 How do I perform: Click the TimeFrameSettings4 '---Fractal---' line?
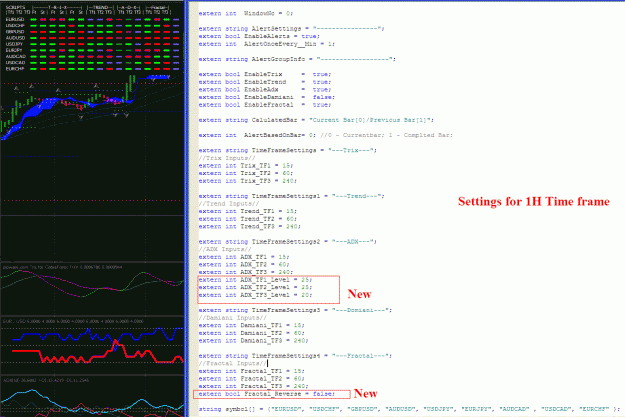(295, 356)
